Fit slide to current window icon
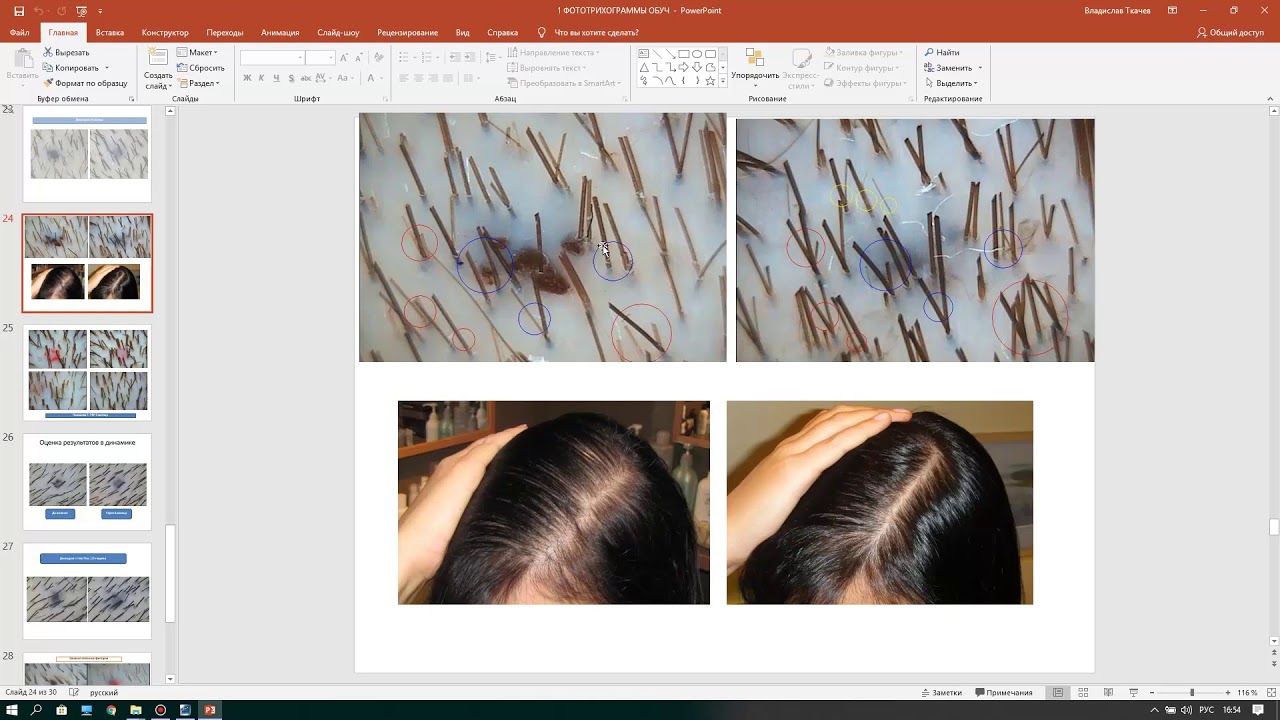The height and width of the screenshot is (720, 1280). pyautogui.click(x=1269, y=692)
